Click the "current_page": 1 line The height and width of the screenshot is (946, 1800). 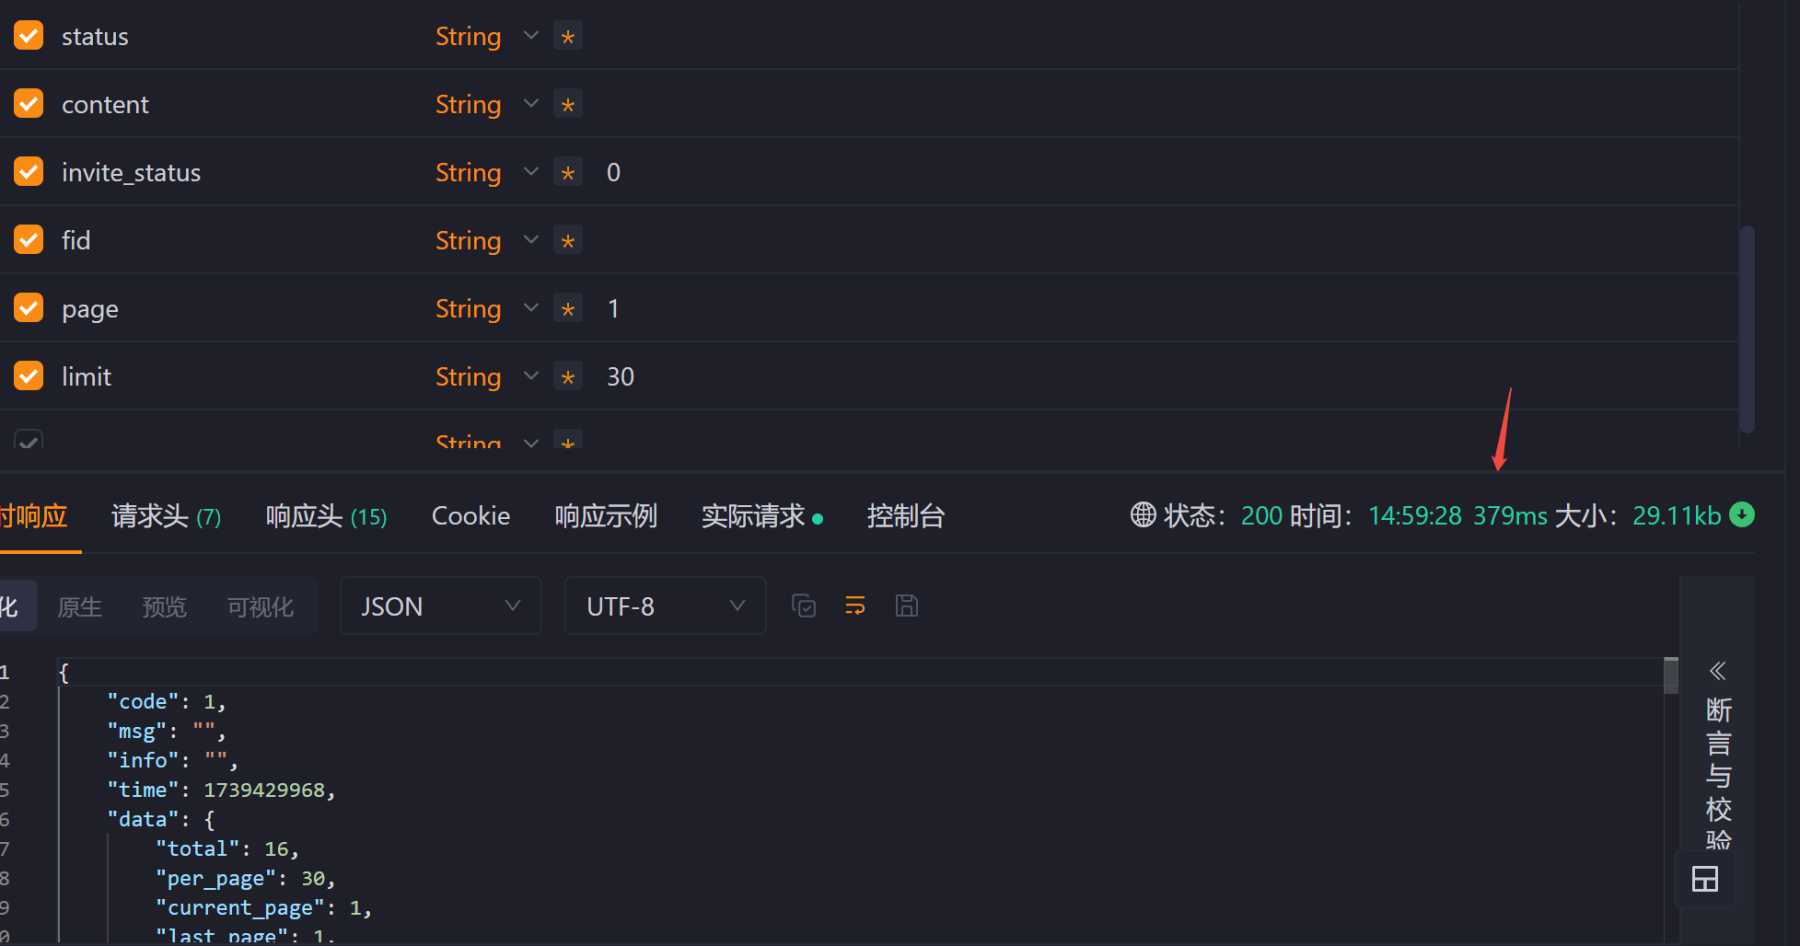263,908
